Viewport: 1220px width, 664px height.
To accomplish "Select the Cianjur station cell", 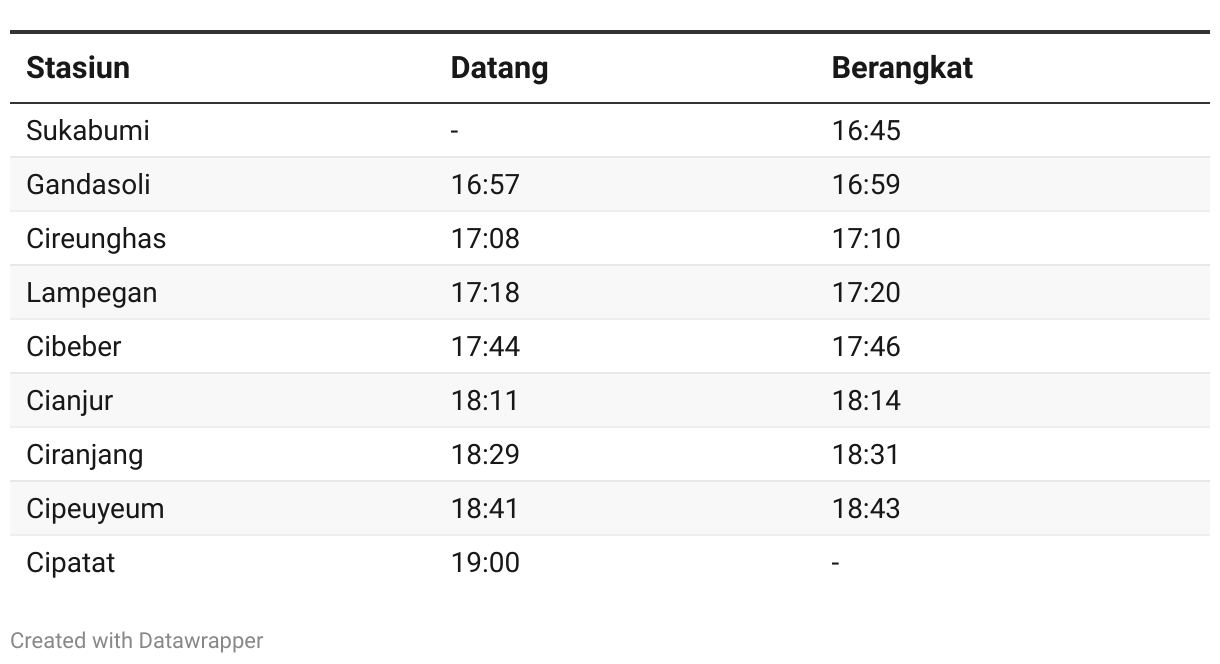I will pos(70,401).
